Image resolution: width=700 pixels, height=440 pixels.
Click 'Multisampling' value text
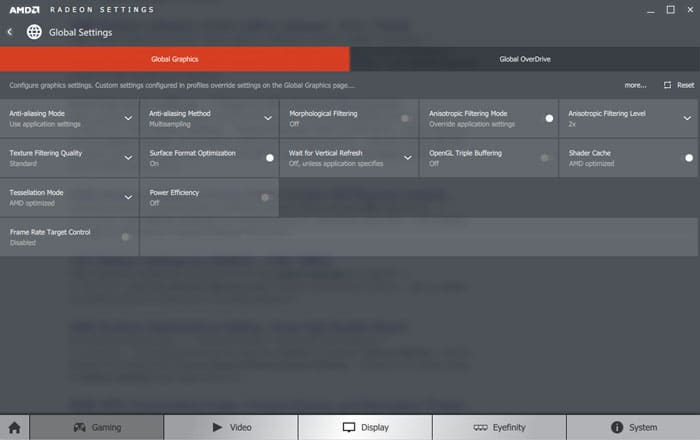click(170, 124)
